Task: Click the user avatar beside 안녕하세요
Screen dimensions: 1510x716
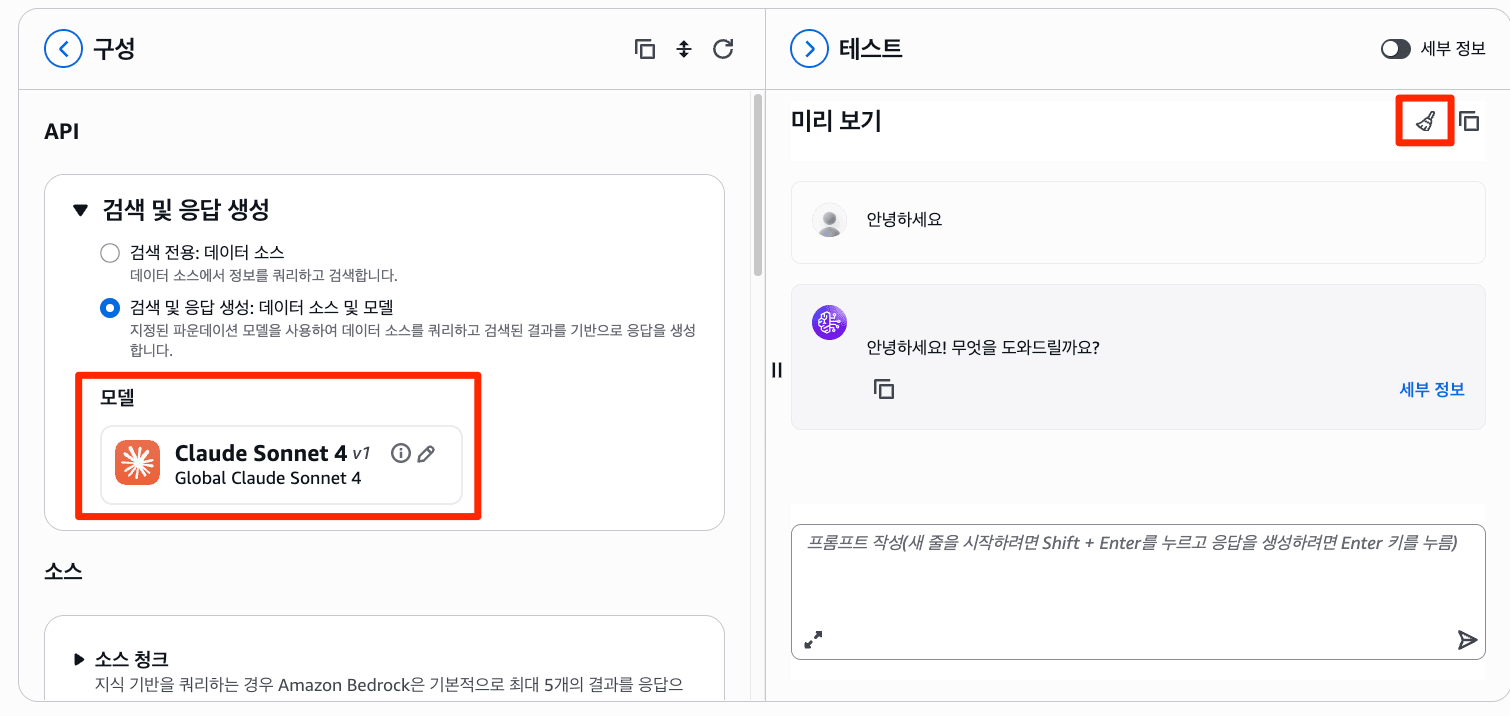Action: (829, 220)
